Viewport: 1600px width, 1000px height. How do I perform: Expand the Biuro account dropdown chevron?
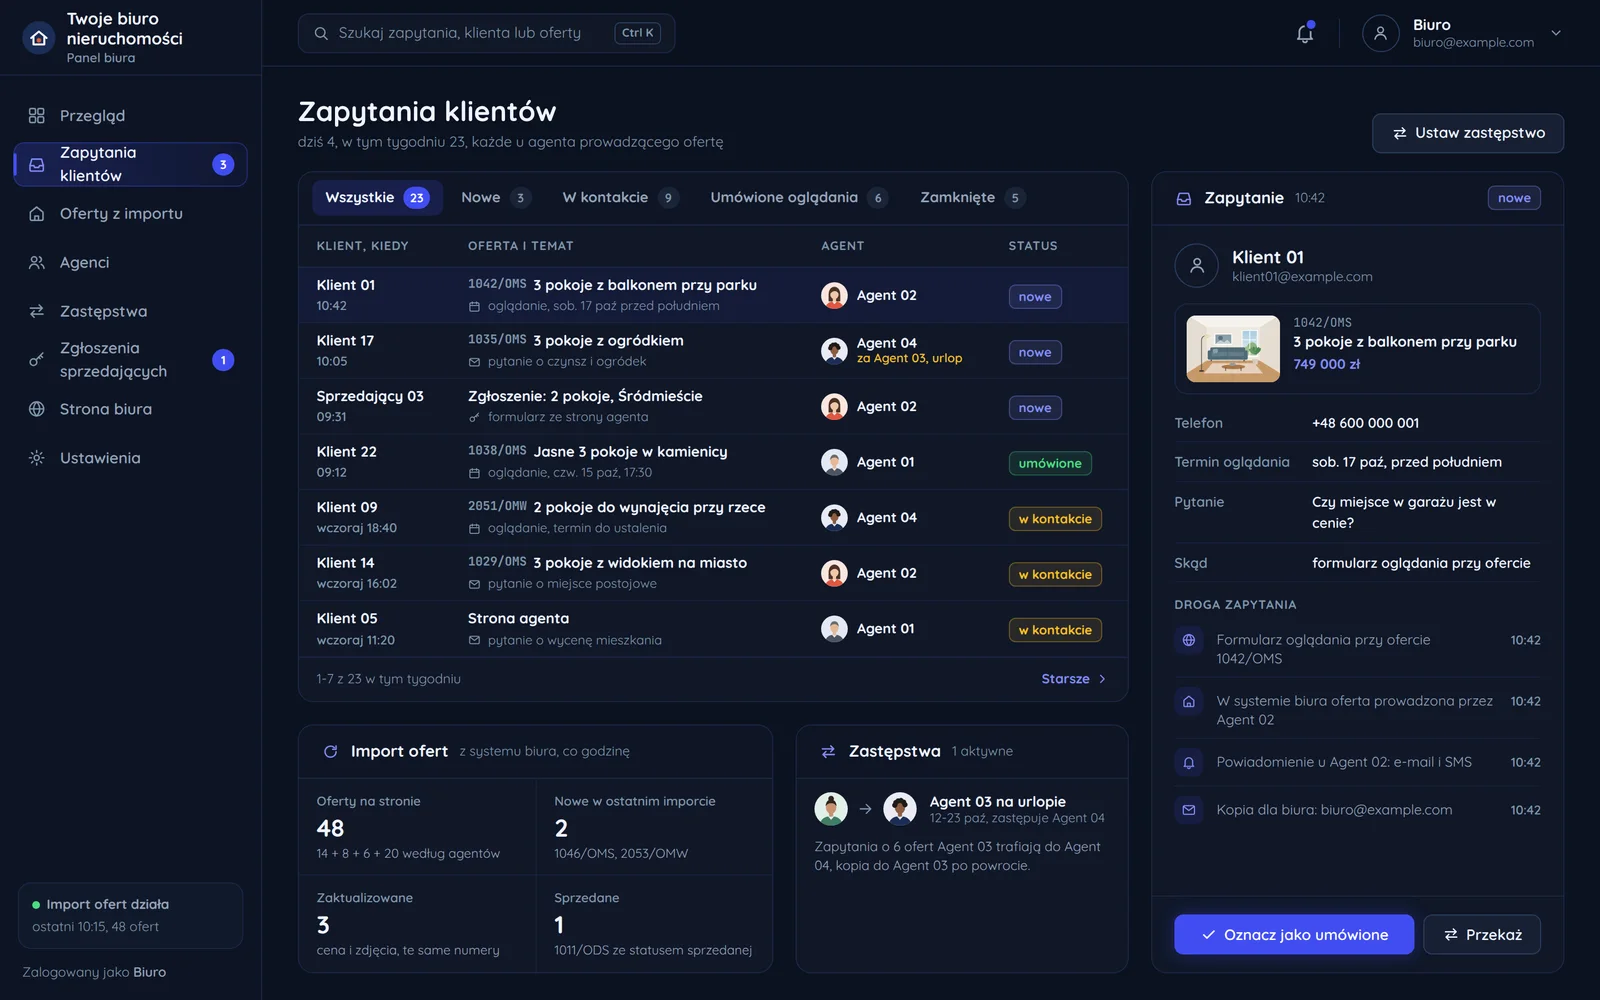pyautogui.click(x=1556, y=33)
